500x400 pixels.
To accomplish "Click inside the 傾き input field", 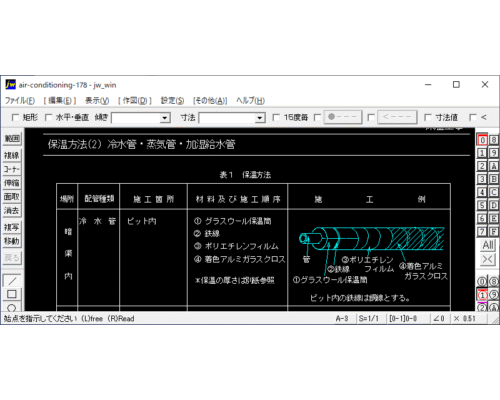I will click(136, 118).
